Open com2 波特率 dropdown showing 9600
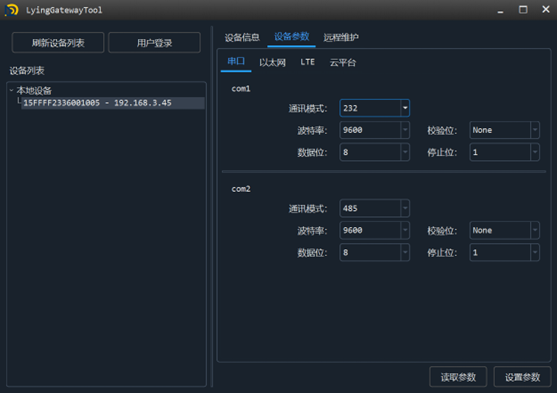 [374, 230]
